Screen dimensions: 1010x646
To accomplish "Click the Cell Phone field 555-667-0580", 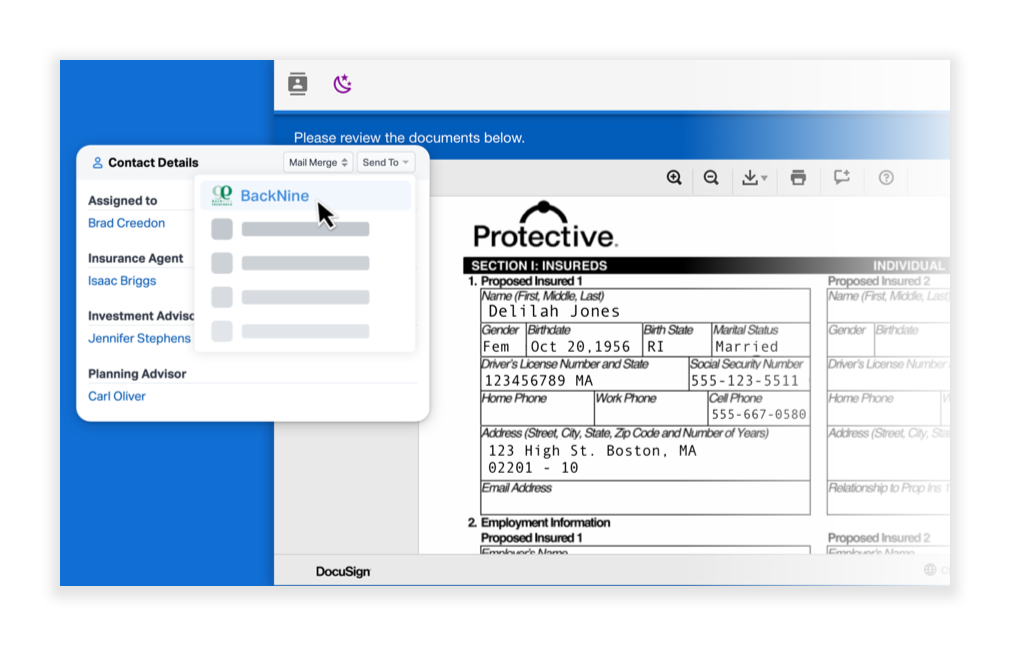I will 758,408.
